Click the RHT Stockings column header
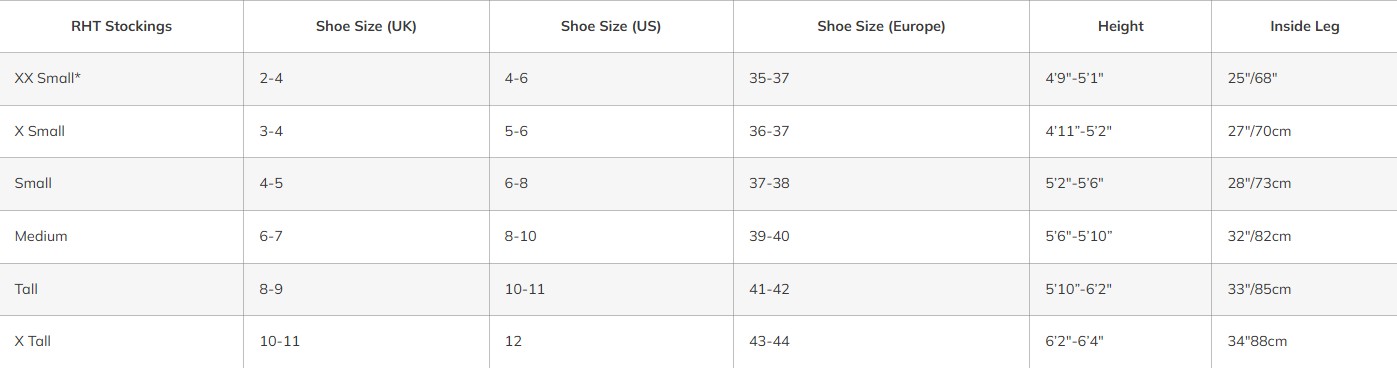Viewport: 1397px width, 368px height. tap(121, 27)
